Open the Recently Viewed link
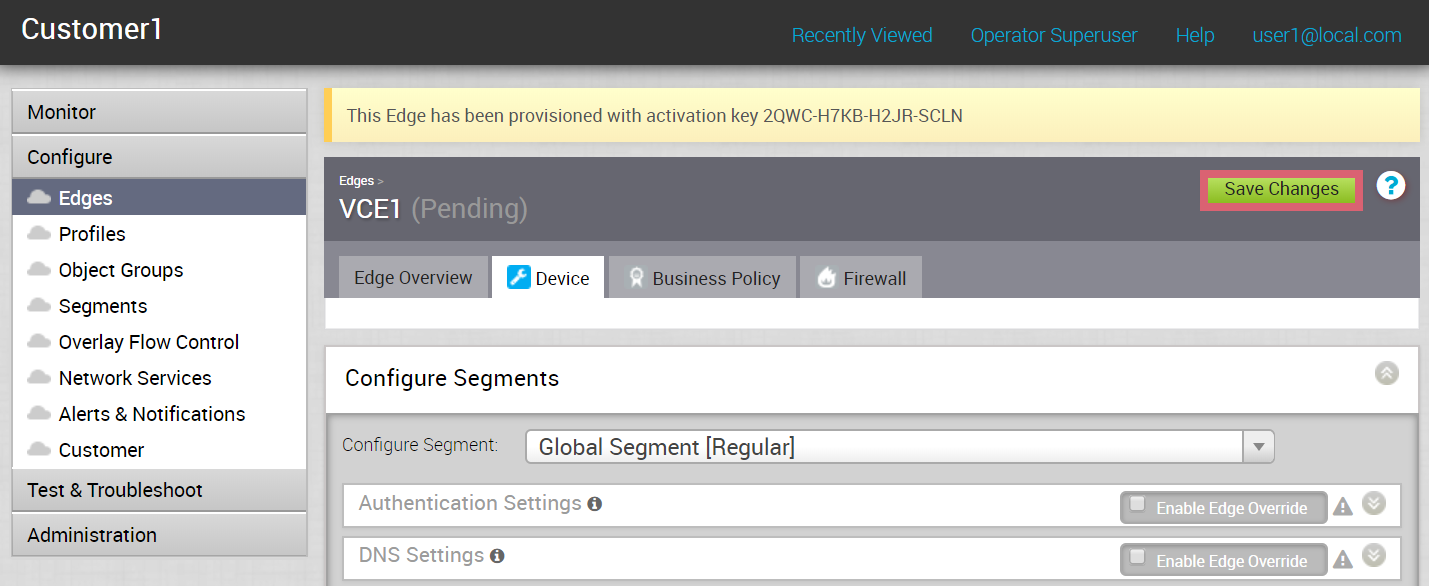This screenshot has height=586, width=1429. (x=862, y=35)
